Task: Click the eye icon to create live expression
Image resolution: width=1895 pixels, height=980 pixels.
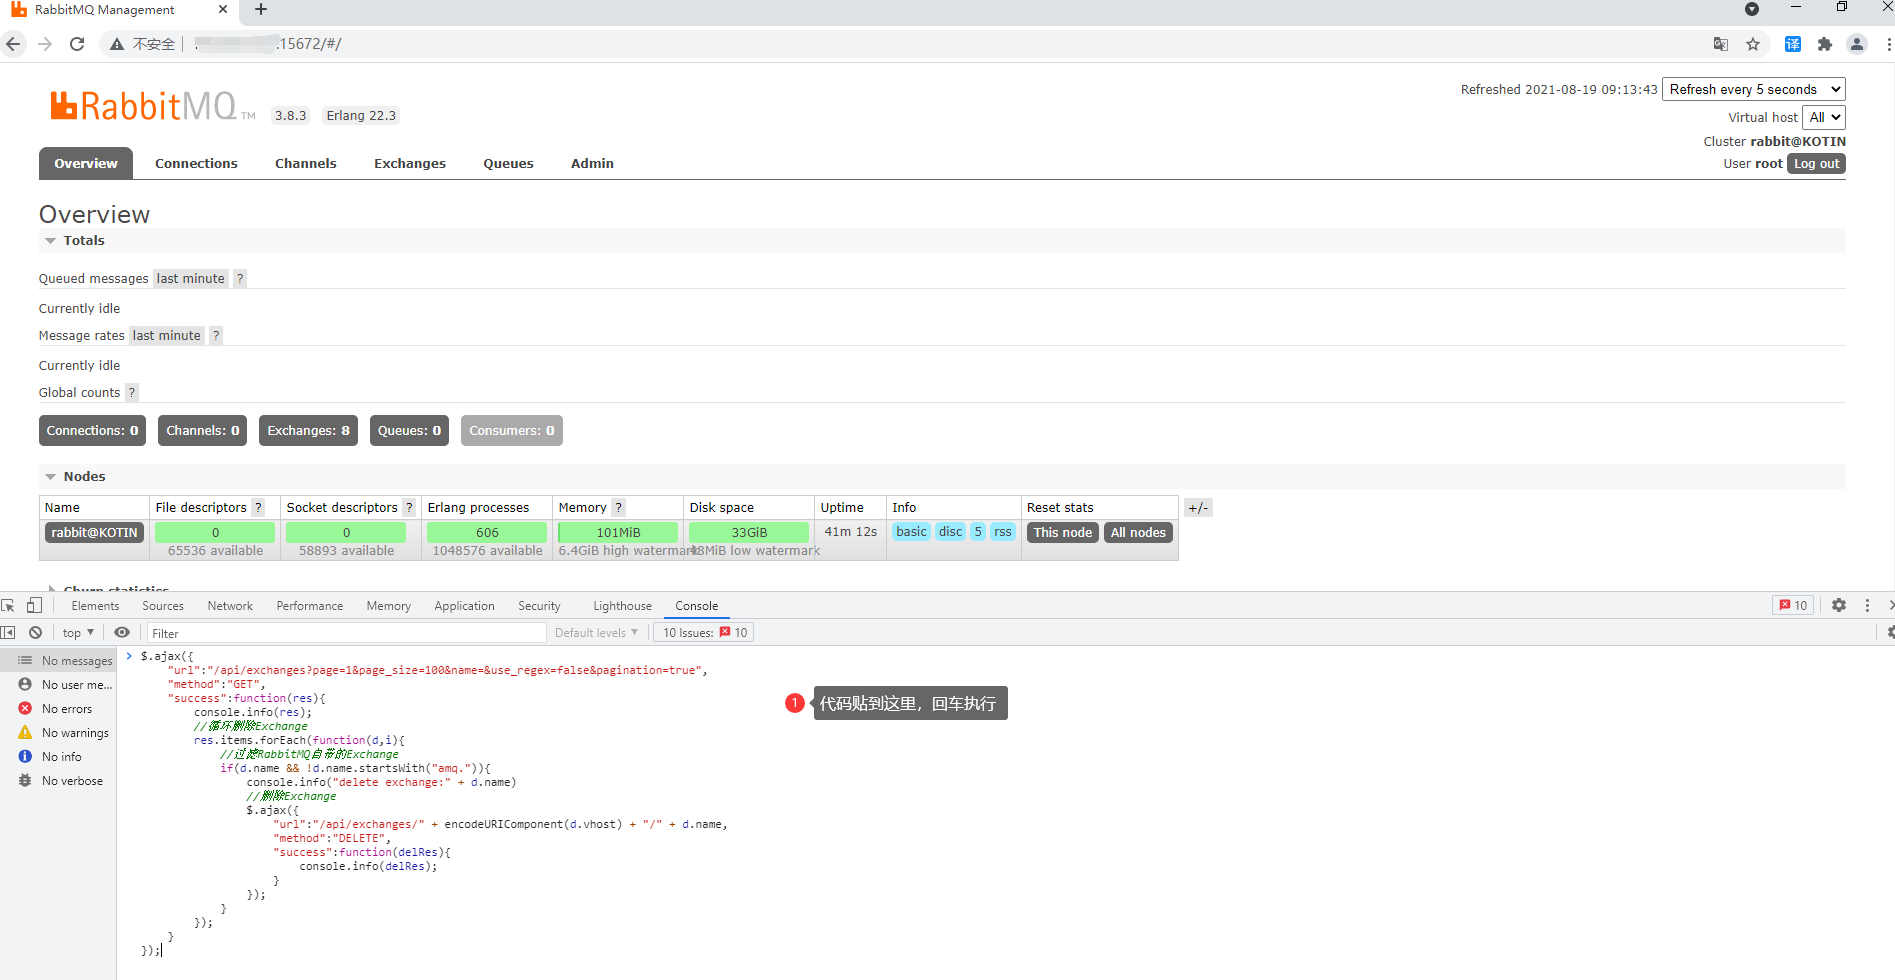Action: coord(122,633)
